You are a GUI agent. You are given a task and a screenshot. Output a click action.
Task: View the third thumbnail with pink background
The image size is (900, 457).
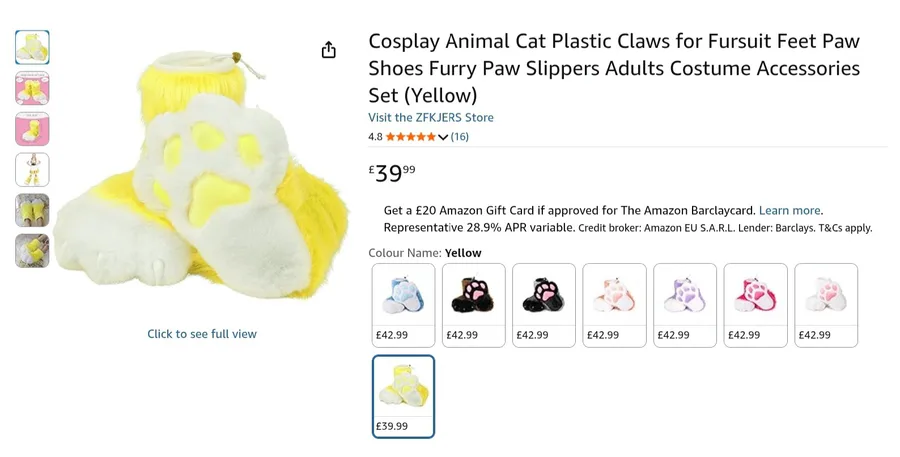pyautogui.click(x=32, y=129)
